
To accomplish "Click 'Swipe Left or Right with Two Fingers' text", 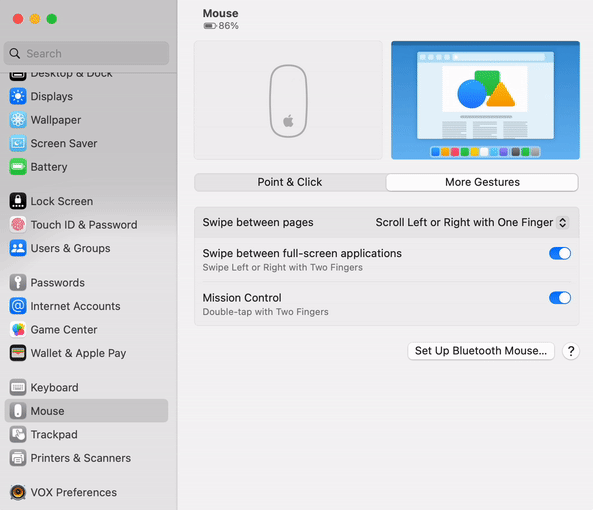I will [x=283, y=267].
